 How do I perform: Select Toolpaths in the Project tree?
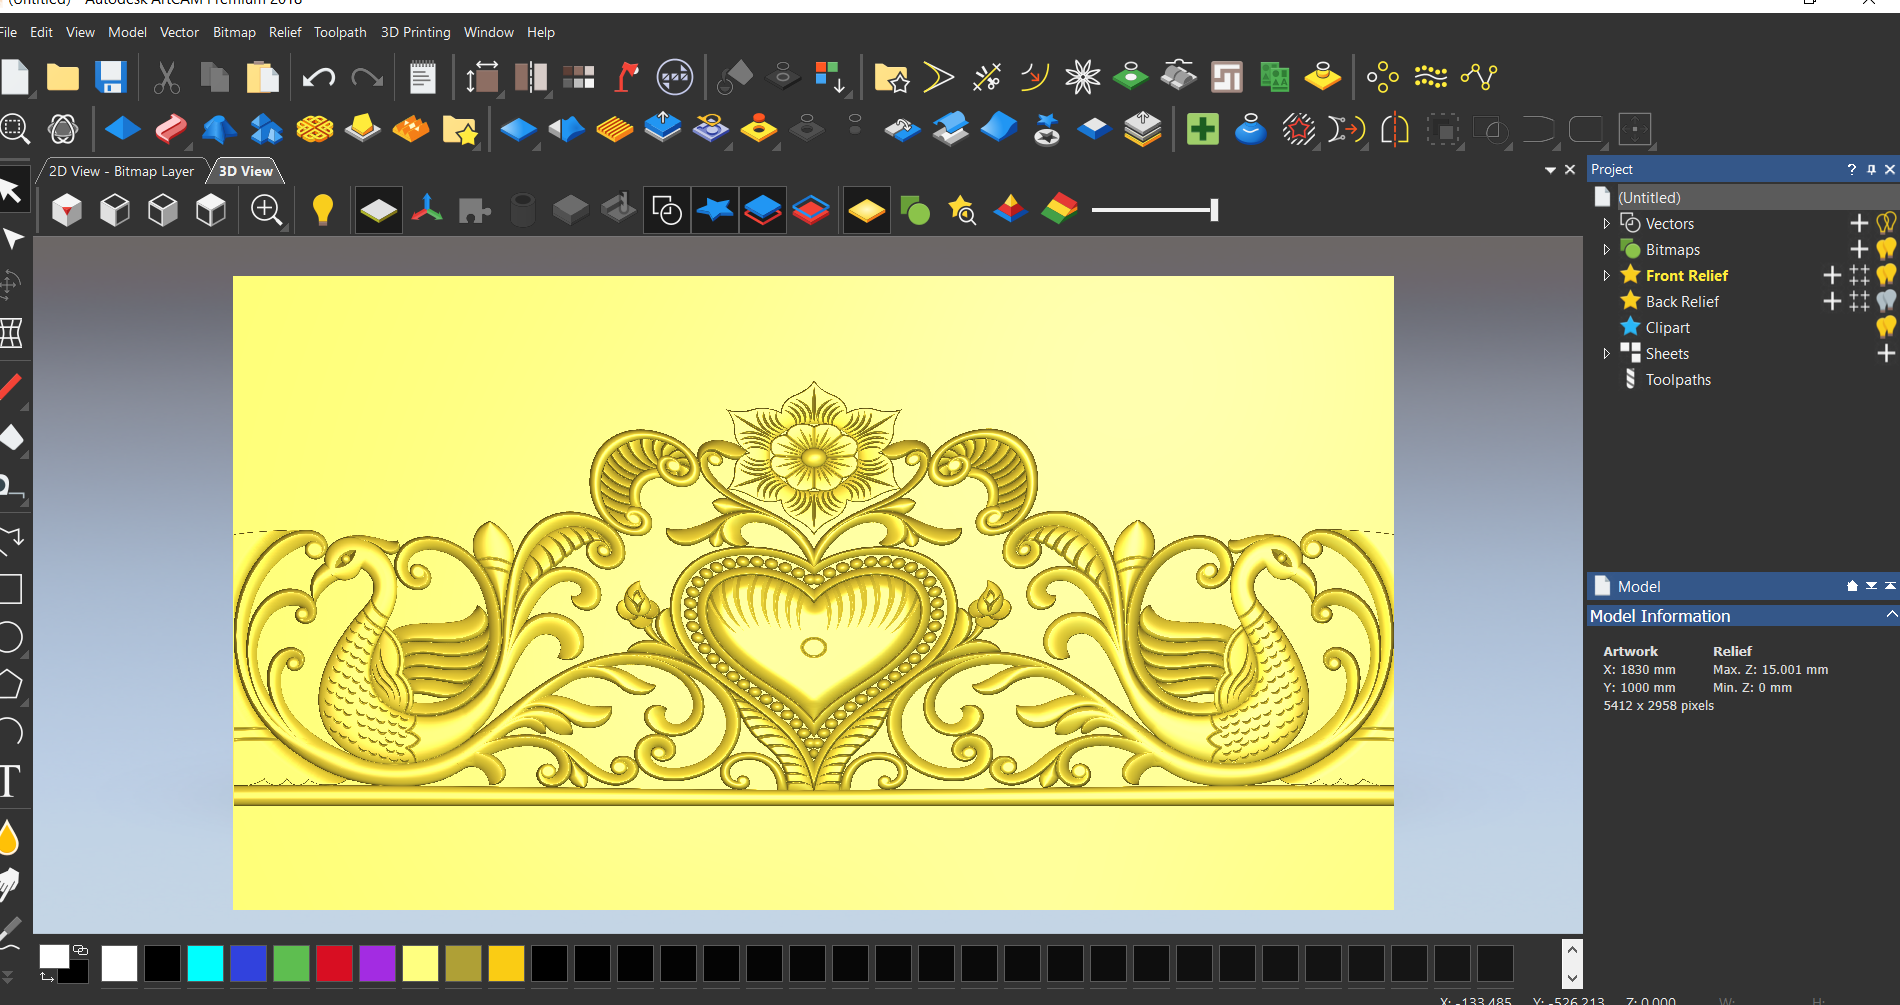coord(1678,380)
